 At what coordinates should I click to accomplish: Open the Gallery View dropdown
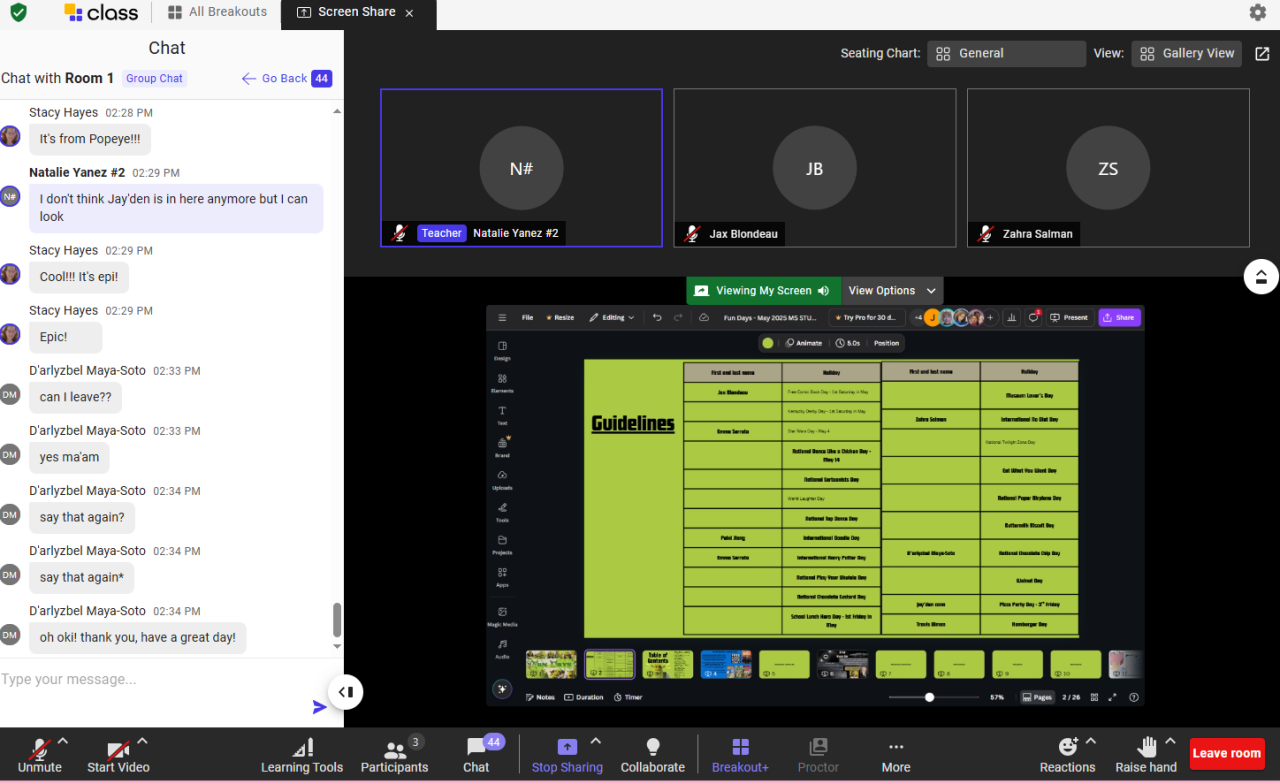tap(1186, 54)
